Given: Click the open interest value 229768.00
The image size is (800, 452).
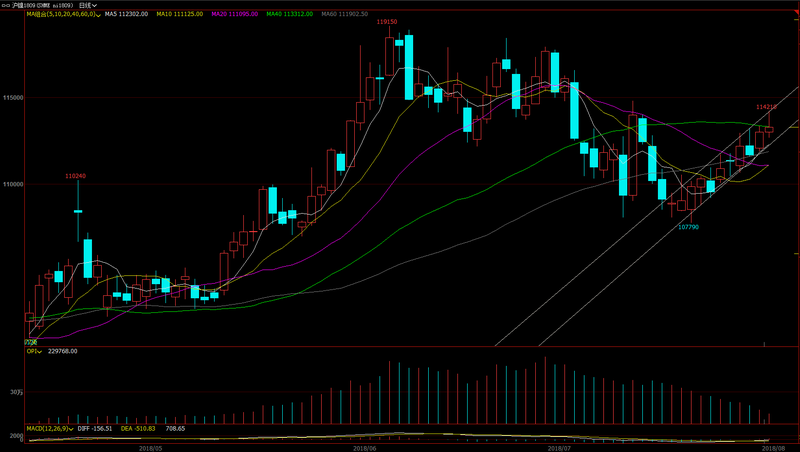Looking at the screenshot, I should (x=62, y=351).
